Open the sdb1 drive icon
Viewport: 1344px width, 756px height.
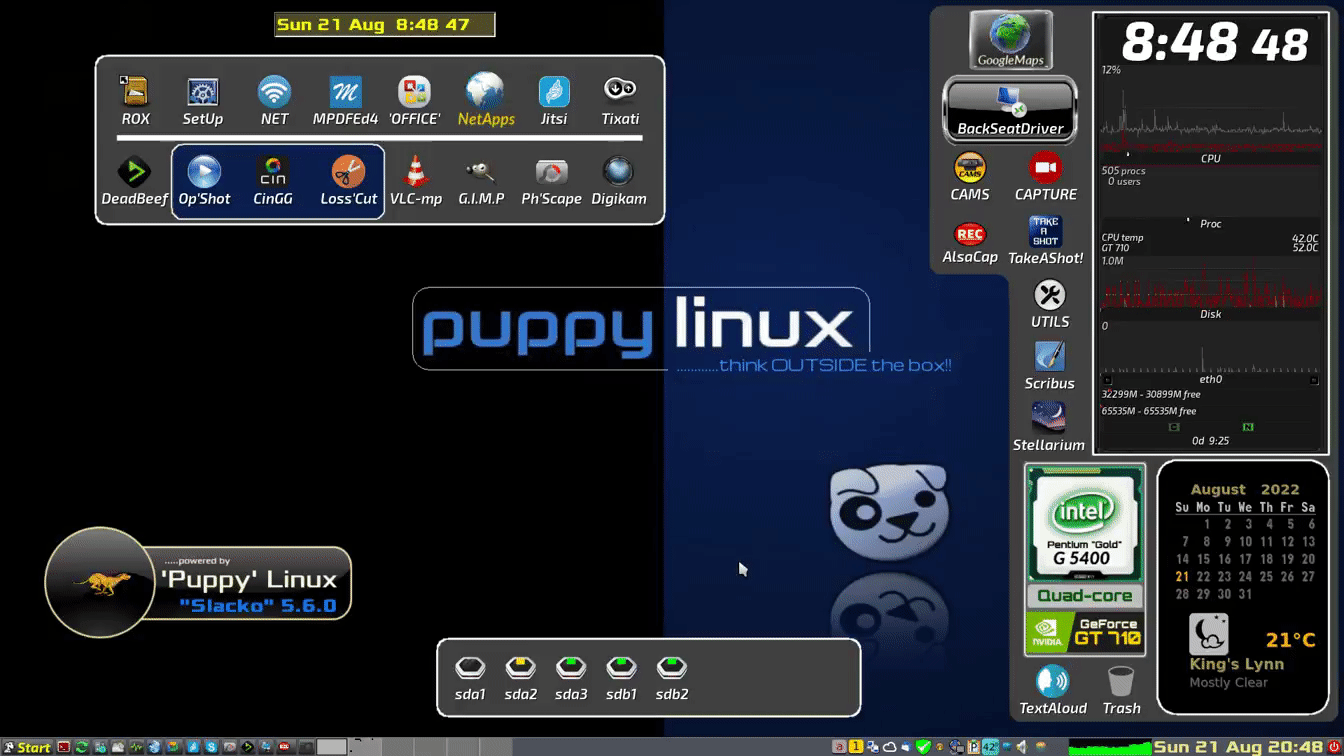click(621, 677)
